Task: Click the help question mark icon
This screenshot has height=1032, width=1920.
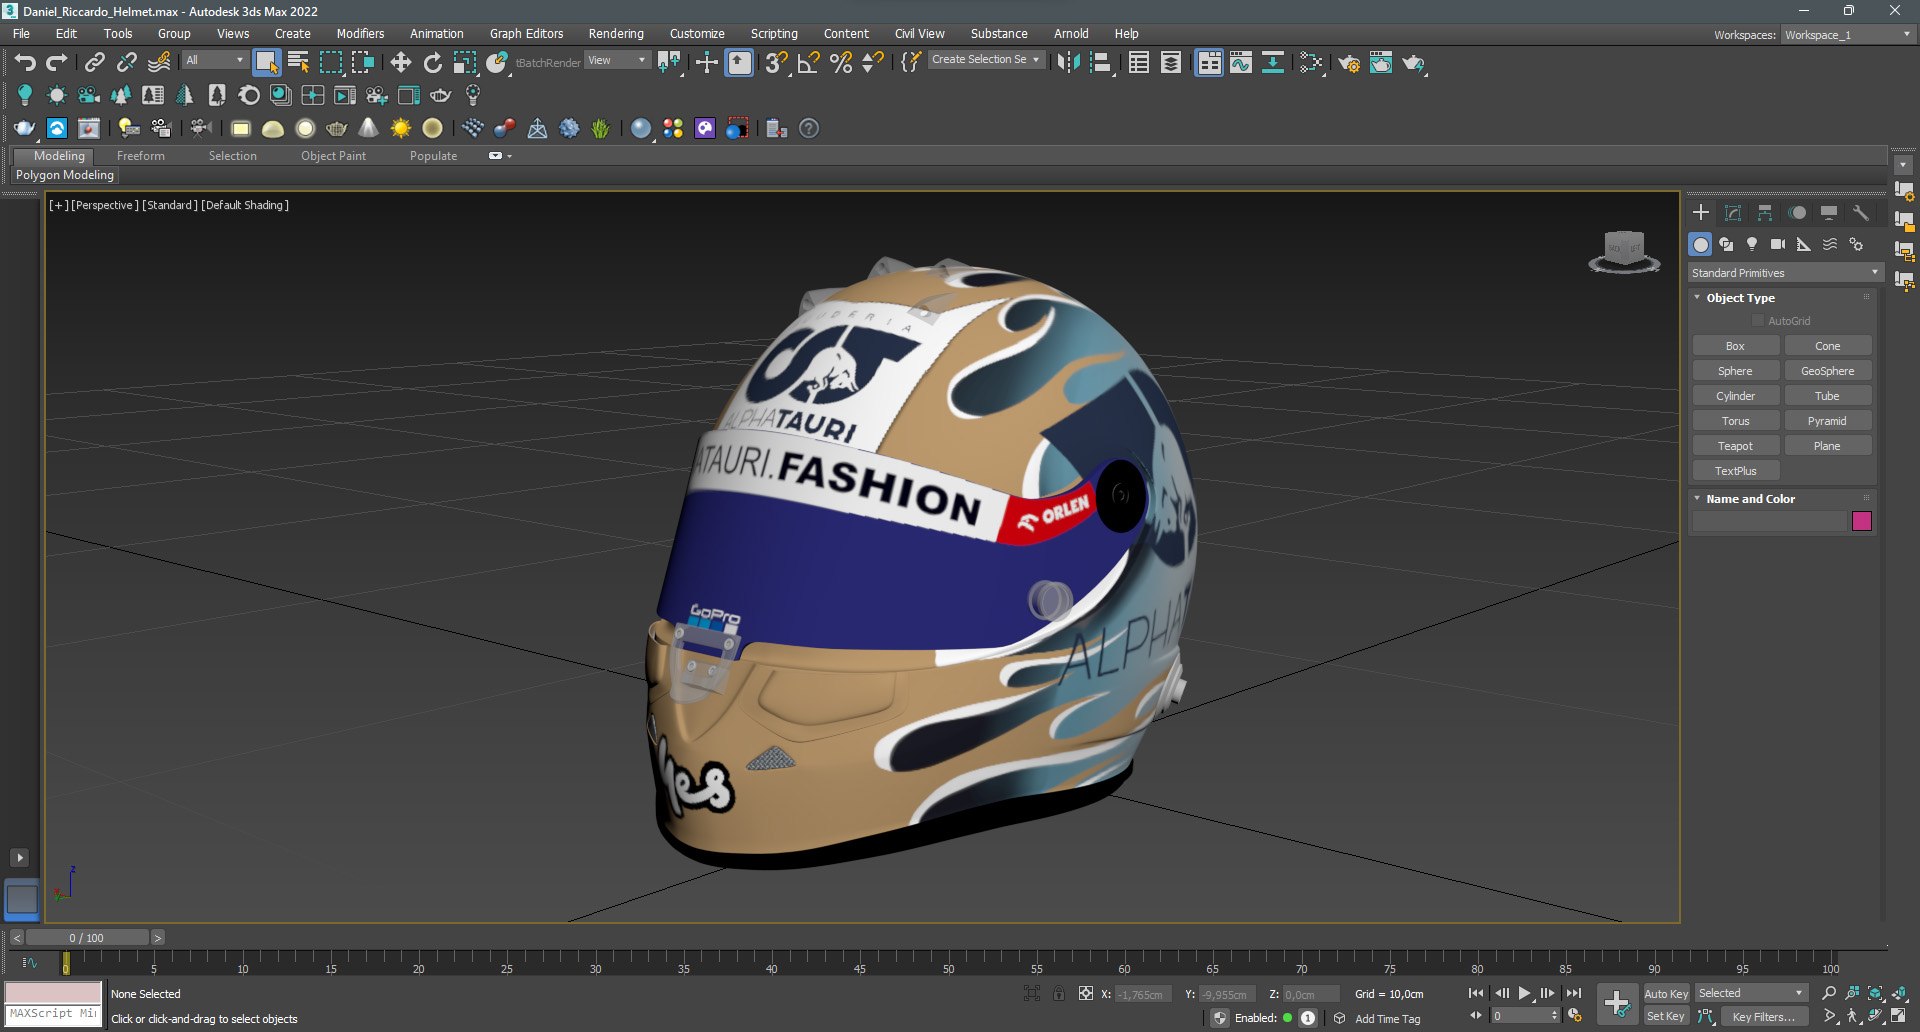Action: (x=809, y=128)
